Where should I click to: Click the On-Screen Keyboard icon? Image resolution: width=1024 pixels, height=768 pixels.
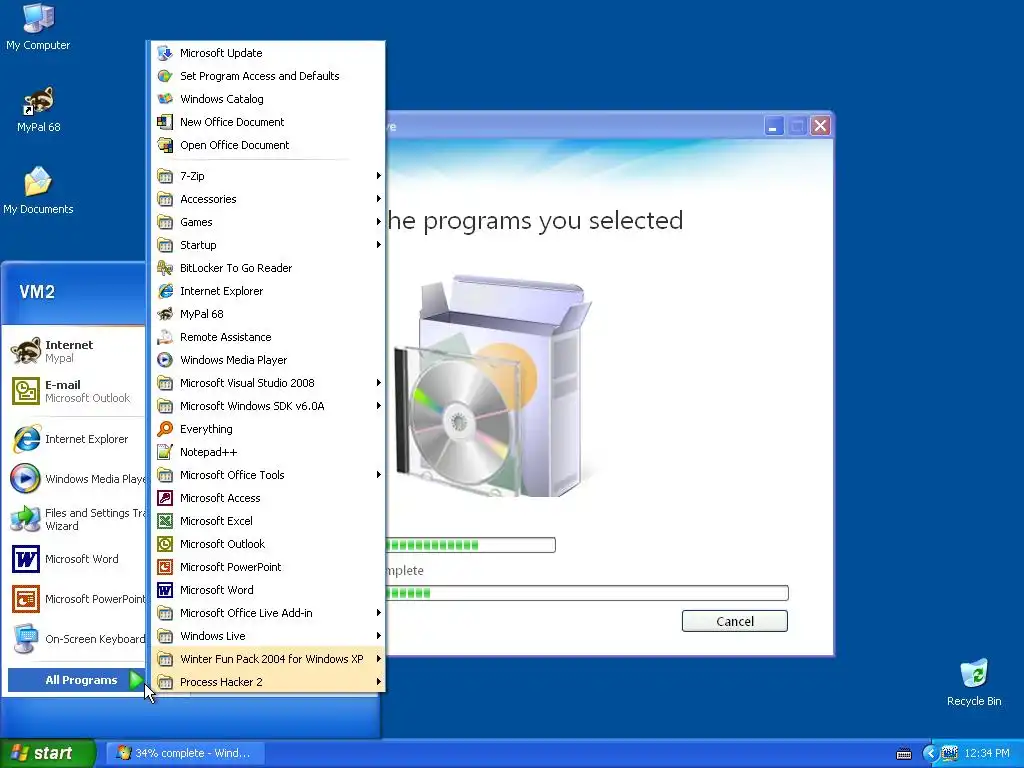[26, 639]
